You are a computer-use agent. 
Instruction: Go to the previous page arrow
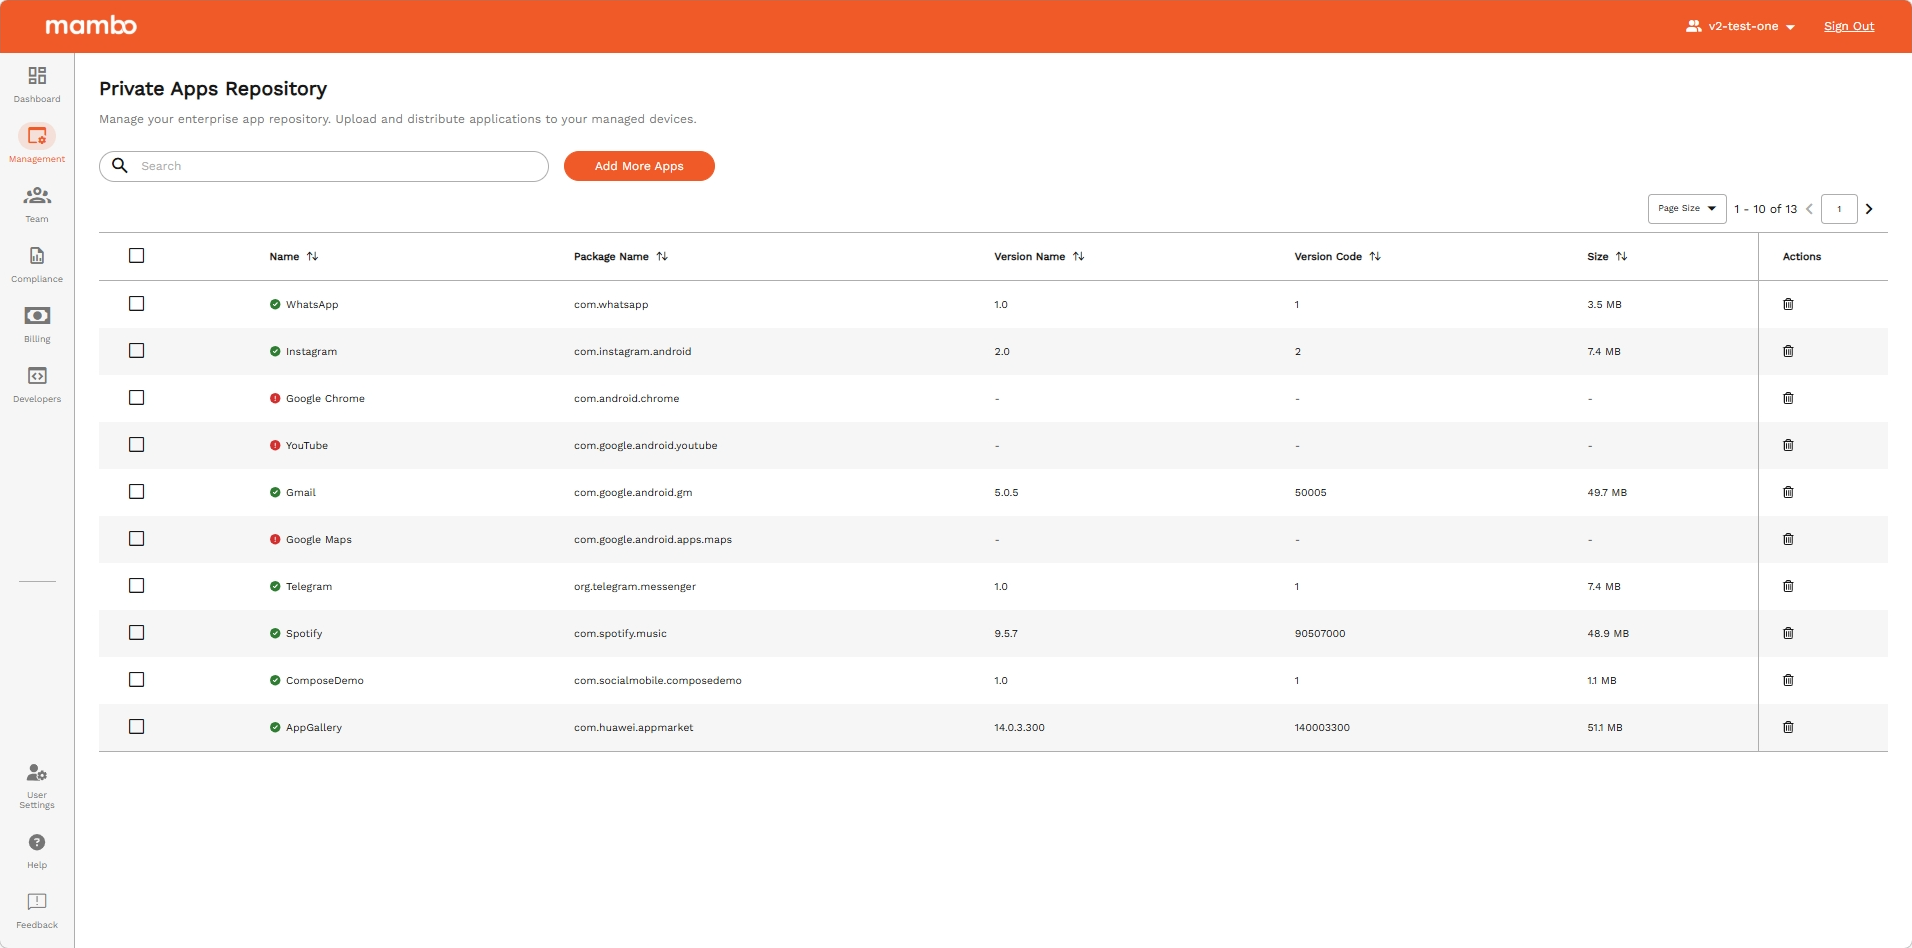[1809, 209]
